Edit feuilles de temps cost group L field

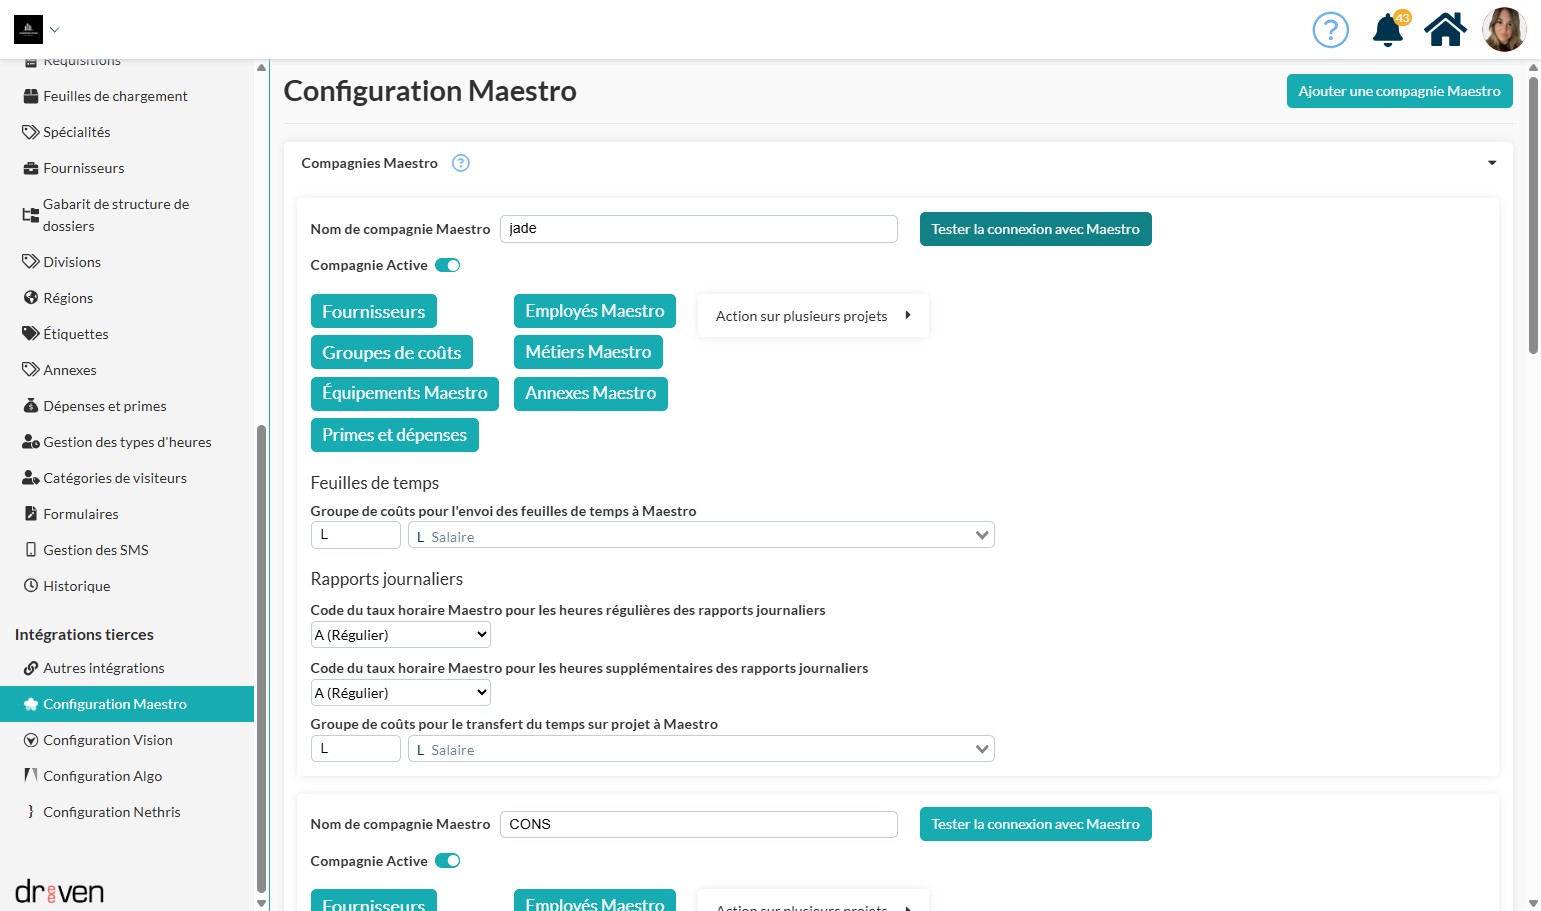(355, 535)
